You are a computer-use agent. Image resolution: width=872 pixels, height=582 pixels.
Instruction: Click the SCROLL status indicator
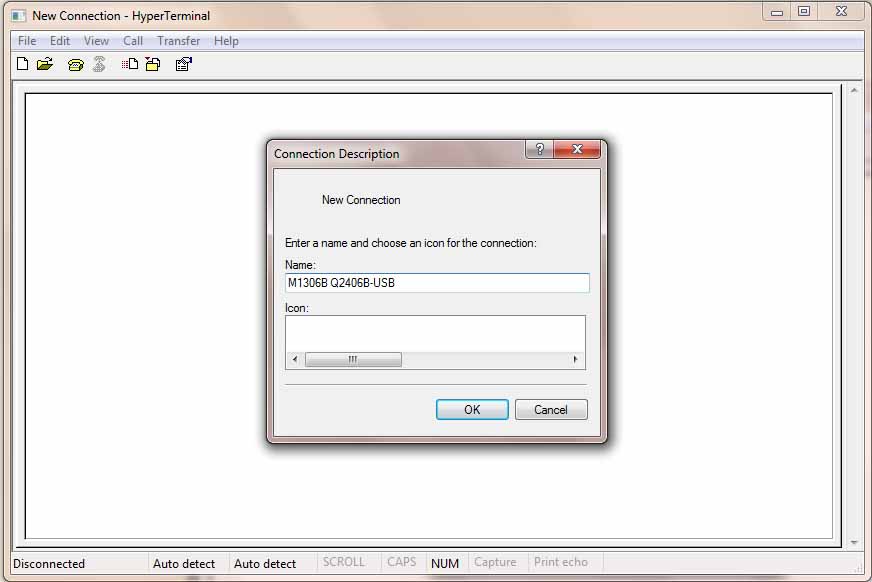coord(344,562)
